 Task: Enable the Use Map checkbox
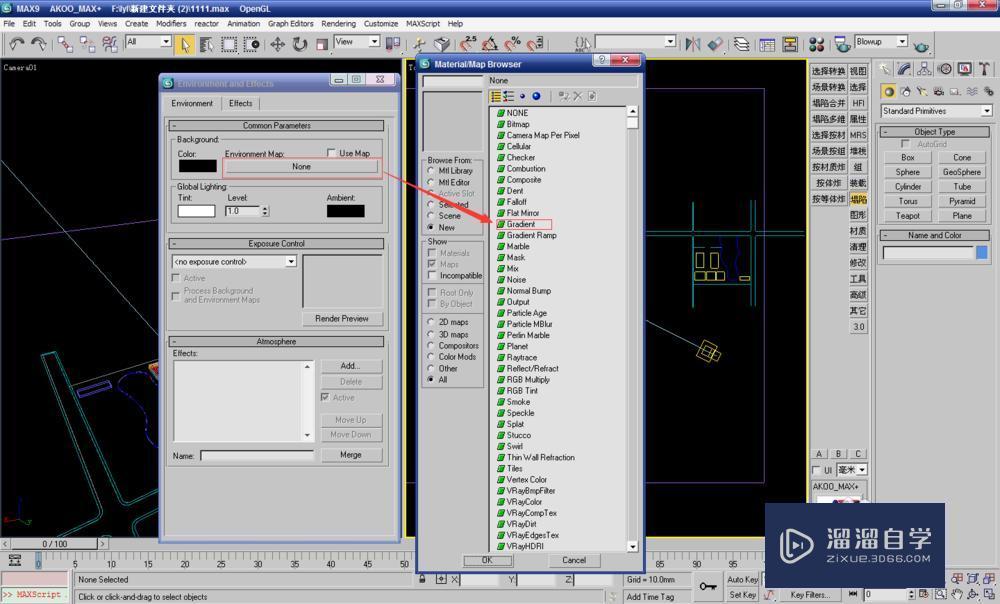point(332,153)
